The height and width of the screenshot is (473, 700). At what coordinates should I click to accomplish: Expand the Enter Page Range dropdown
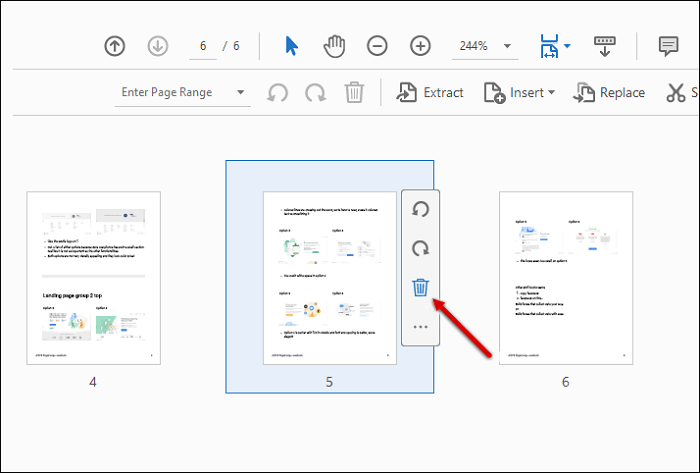coord(241,93)
